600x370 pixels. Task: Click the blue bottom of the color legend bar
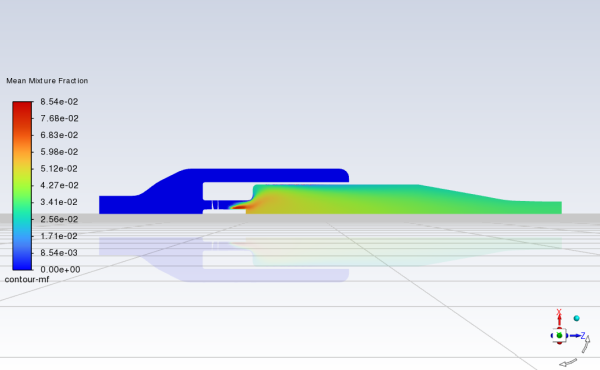tap(22, 266)
